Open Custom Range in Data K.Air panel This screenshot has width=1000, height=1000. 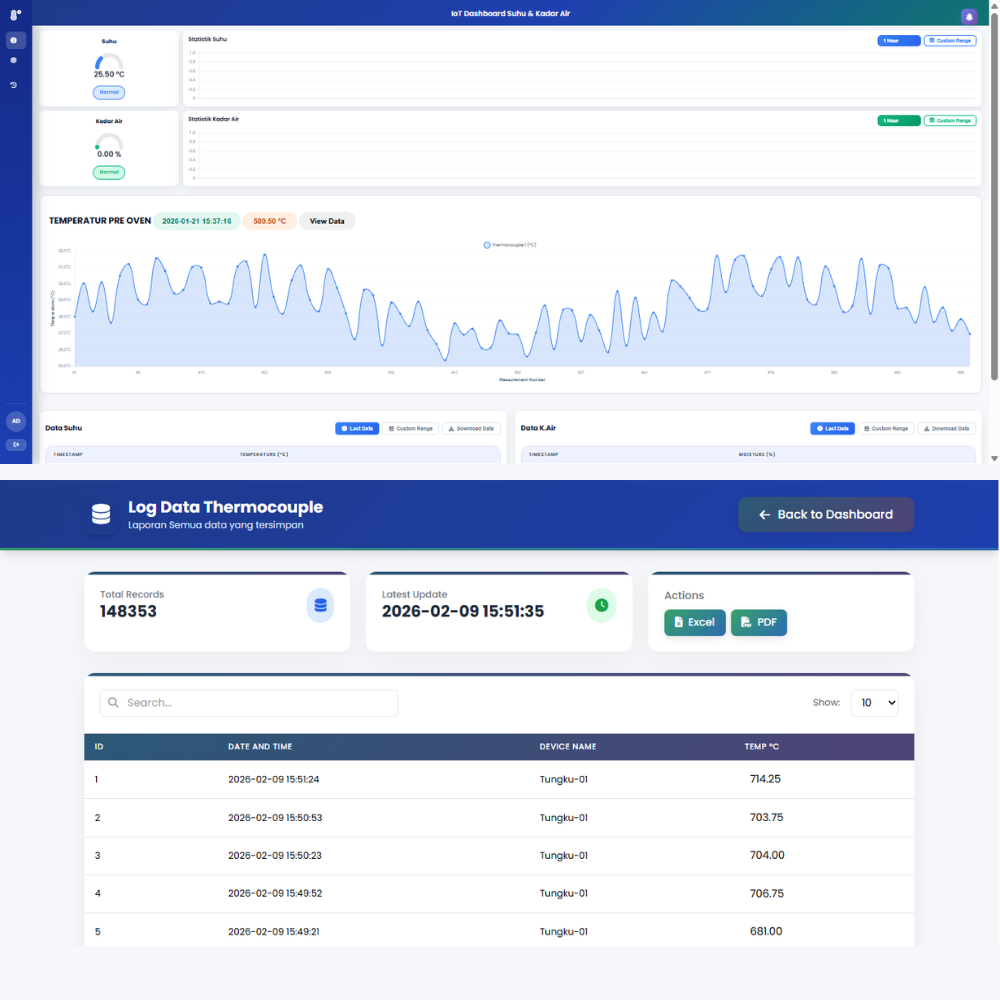[x=885, y=428]
